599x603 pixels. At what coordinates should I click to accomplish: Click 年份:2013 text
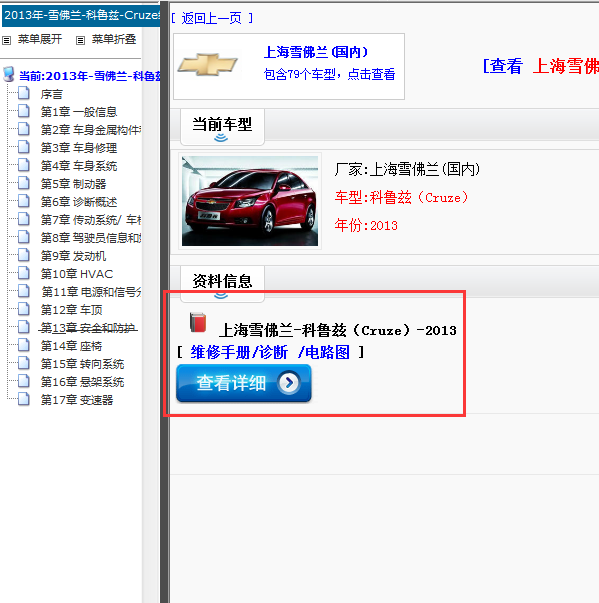coord(366,225)
